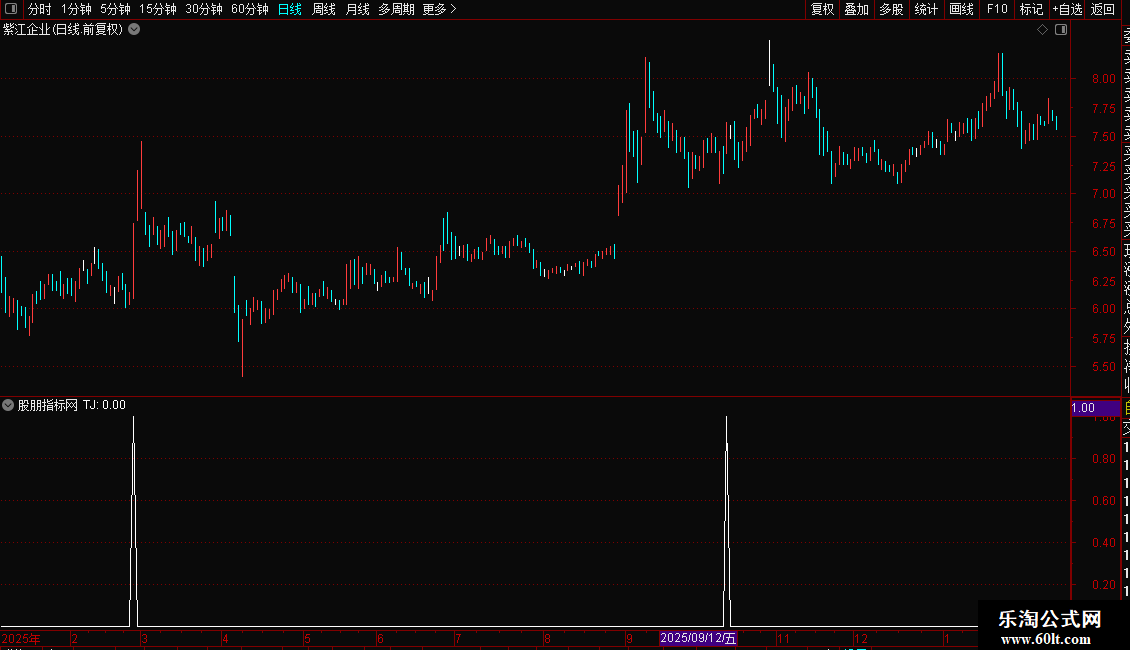Viewport: 1130px width, 650px height.
Task: Click the 1.00 indicator value box
Action: click(1095, 408)
